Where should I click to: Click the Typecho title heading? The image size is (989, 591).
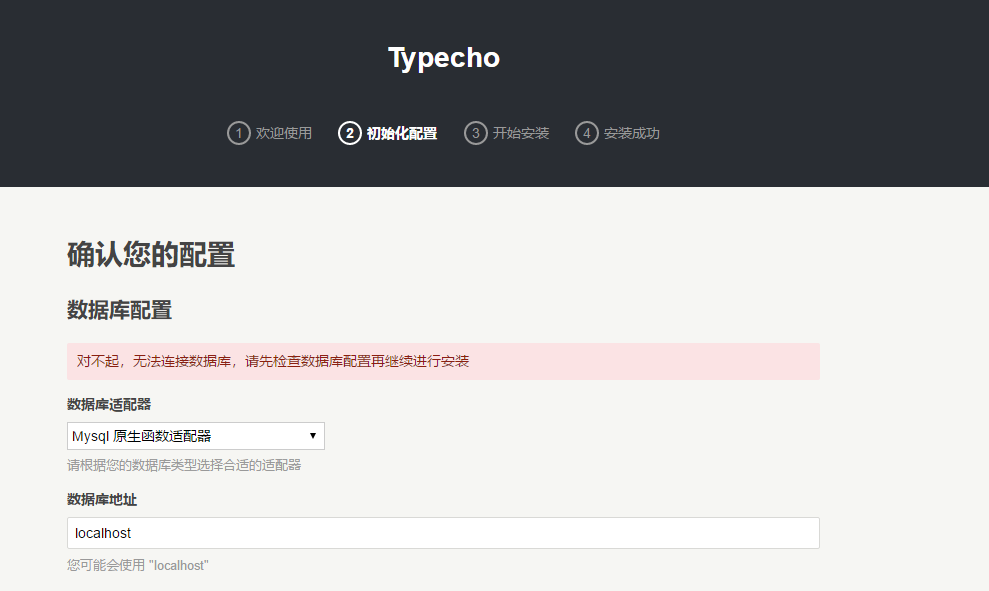[443, 58]
